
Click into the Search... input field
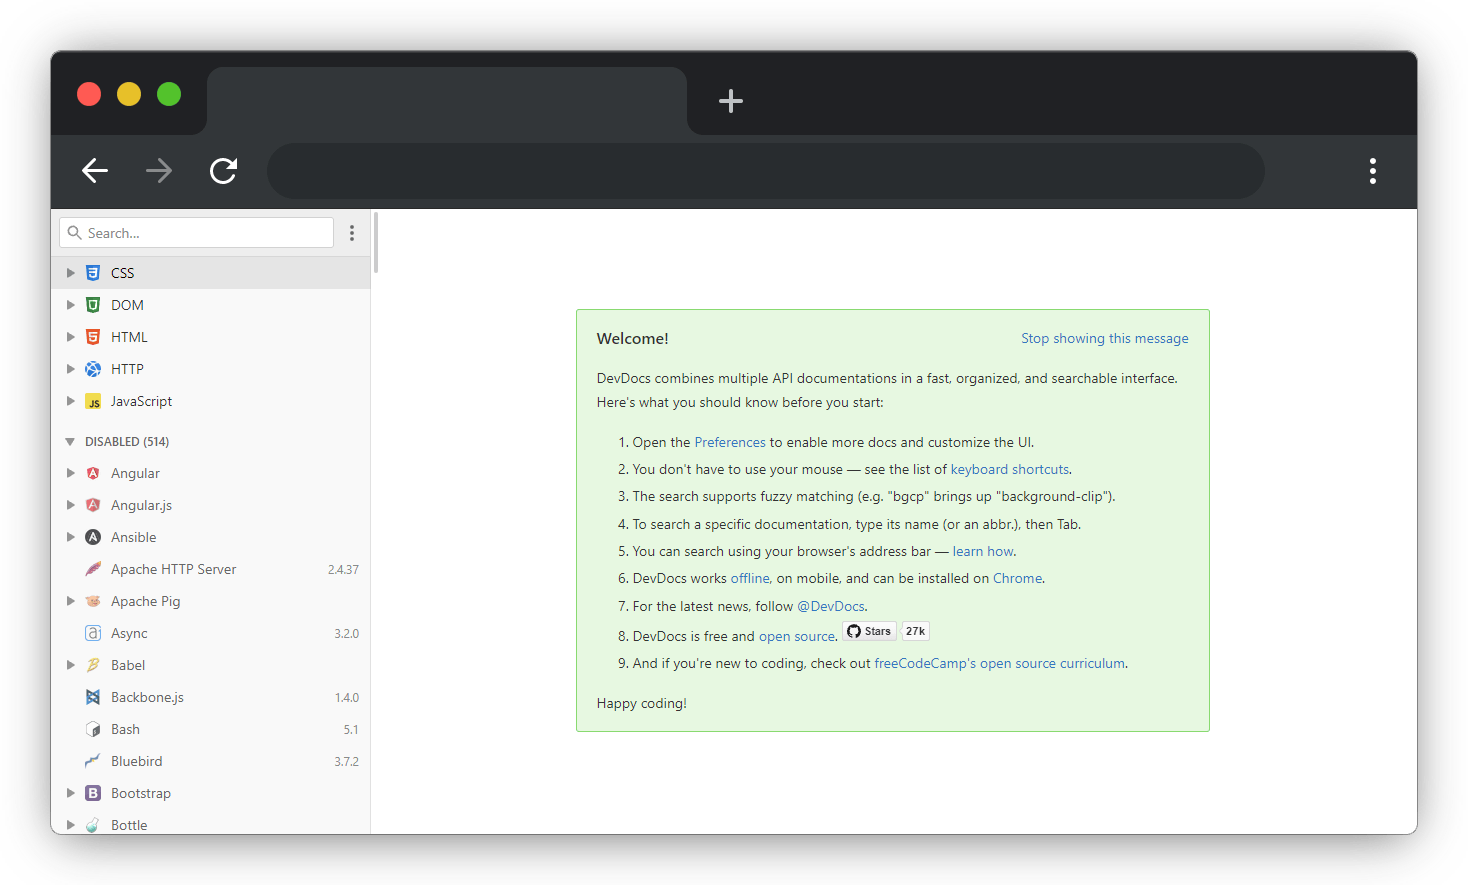click(x=196, y=233)
